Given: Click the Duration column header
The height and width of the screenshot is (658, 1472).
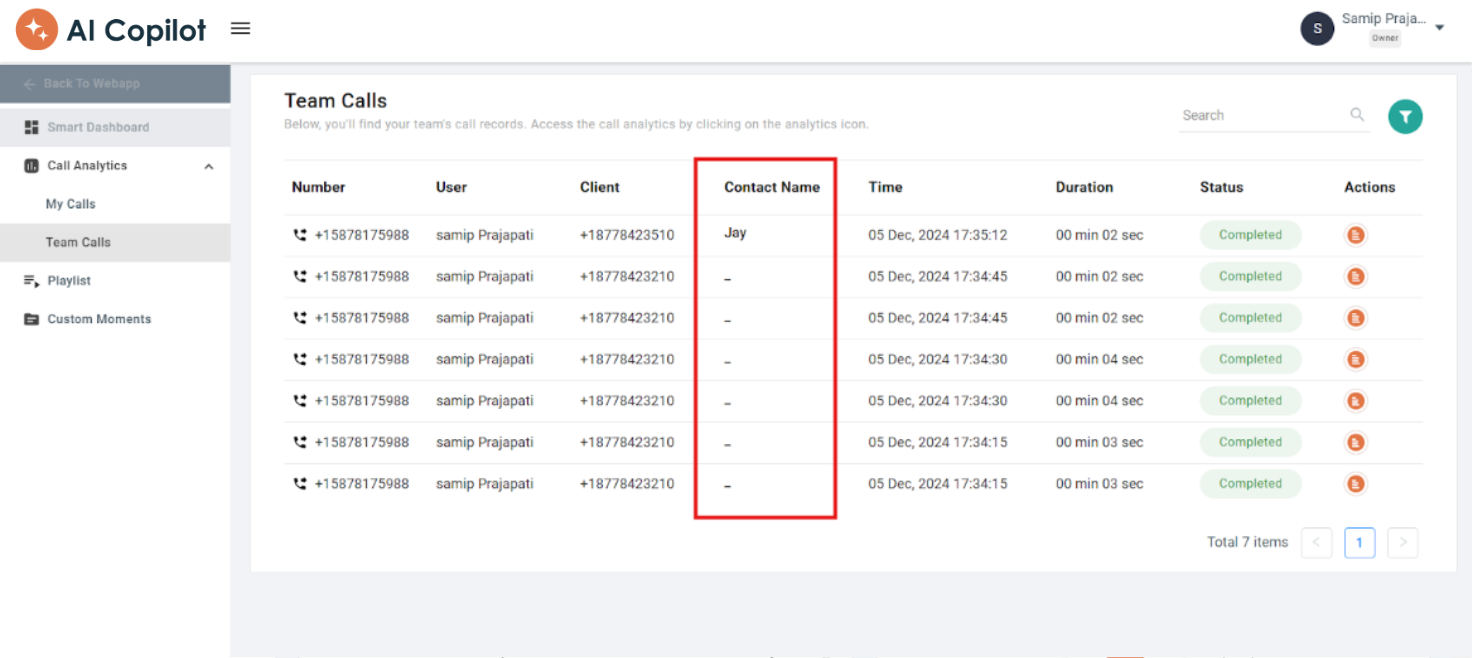Looking at the screenshot, I should 1084,187.
